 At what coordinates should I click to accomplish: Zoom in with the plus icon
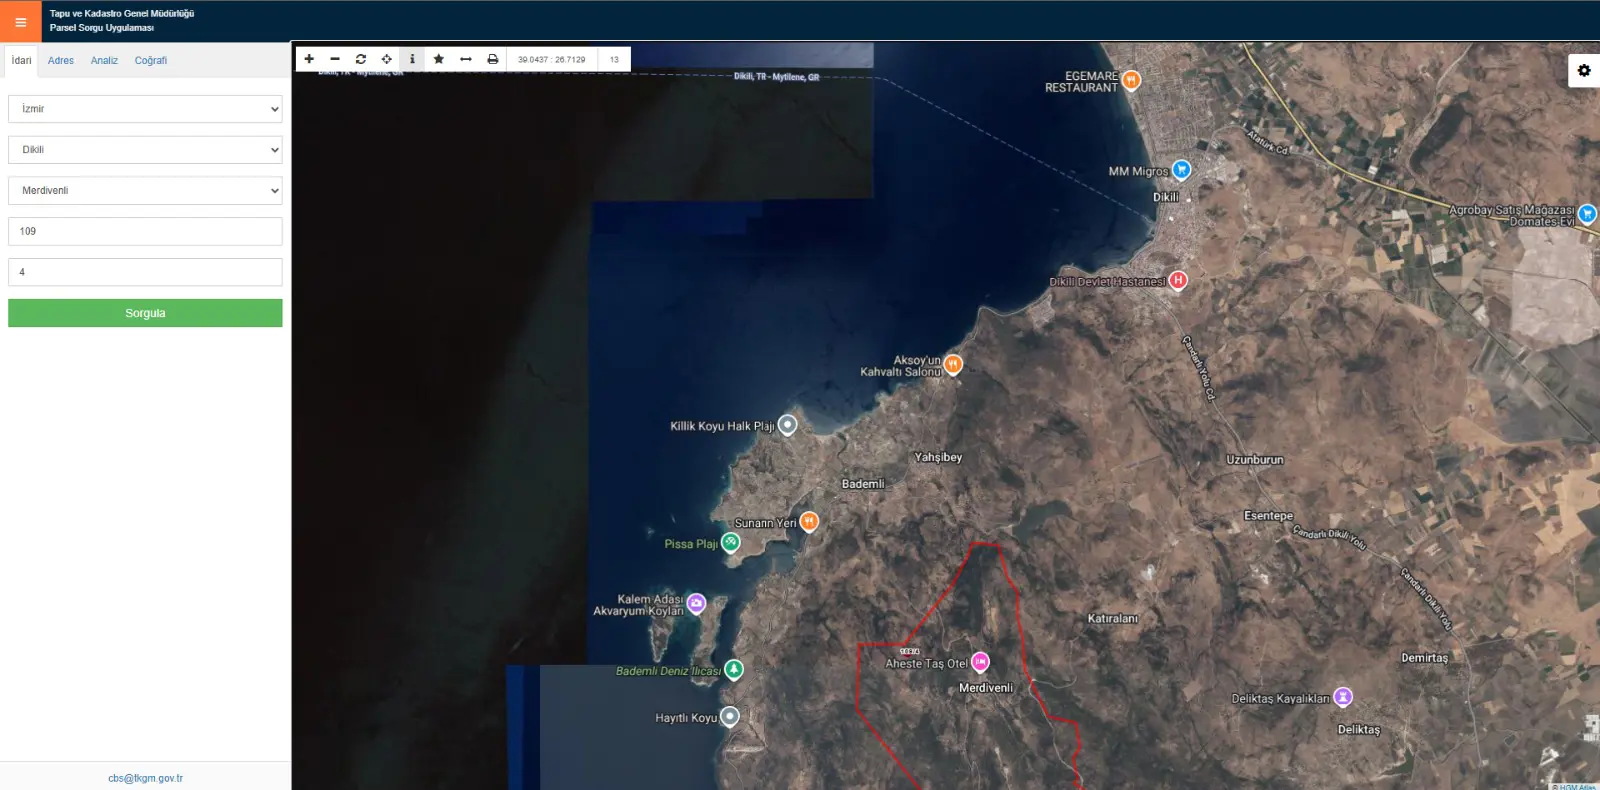[309, 59]
